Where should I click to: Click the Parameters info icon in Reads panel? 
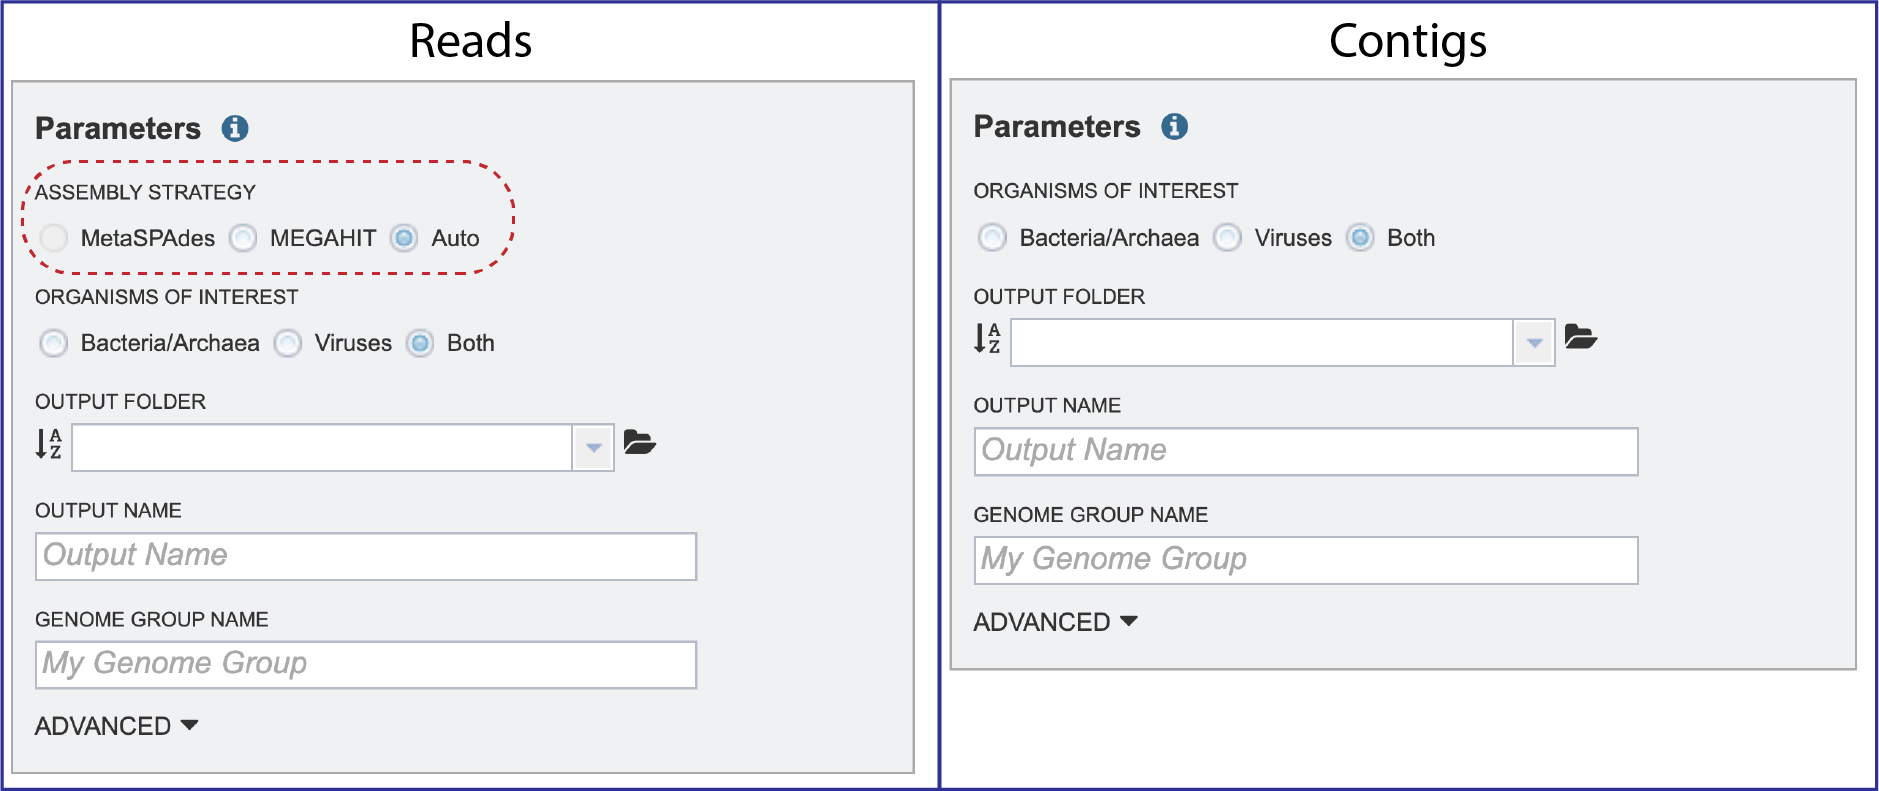point(235,128)
